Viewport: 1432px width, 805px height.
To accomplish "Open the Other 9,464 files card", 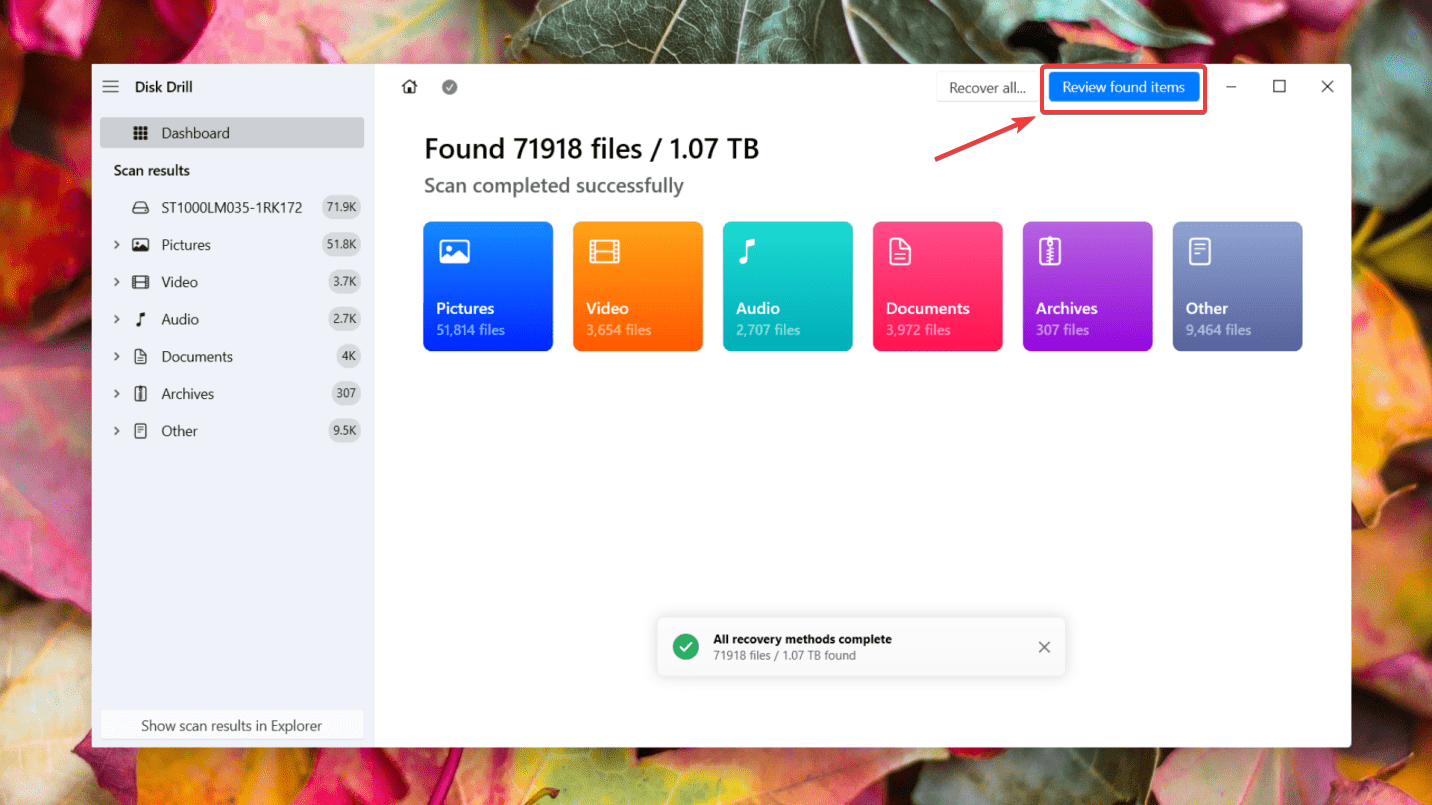I will (1238, 286).
